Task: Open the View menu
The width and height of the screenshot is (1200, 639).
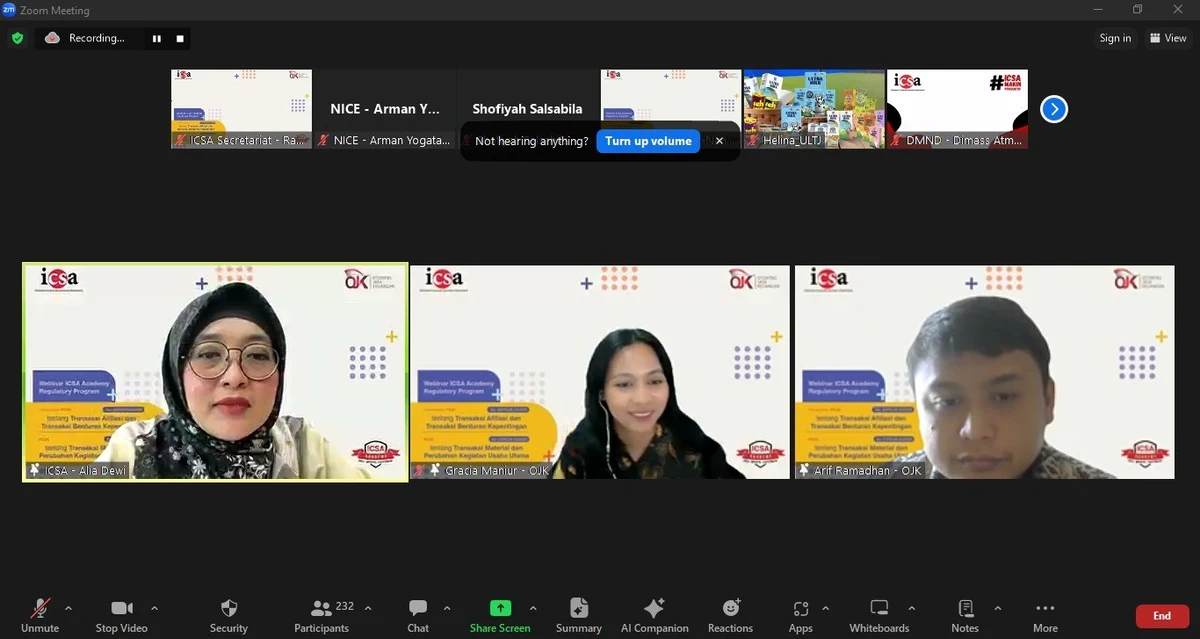Action: coord(1168,38)
